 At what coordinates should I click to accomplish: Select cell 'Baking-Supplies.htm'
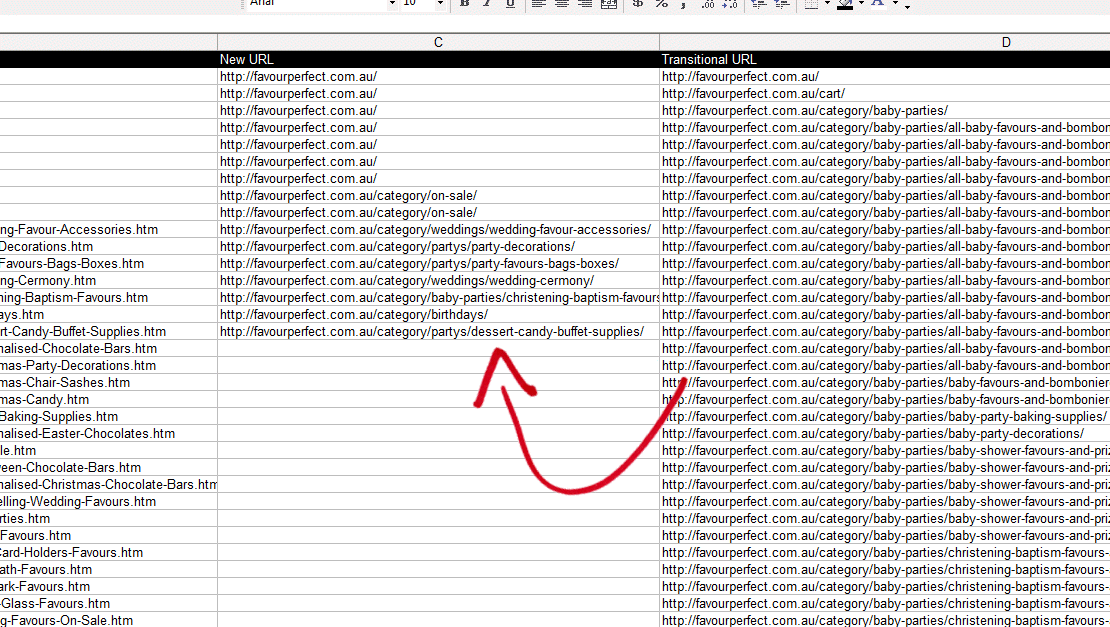tap(108, 416)
